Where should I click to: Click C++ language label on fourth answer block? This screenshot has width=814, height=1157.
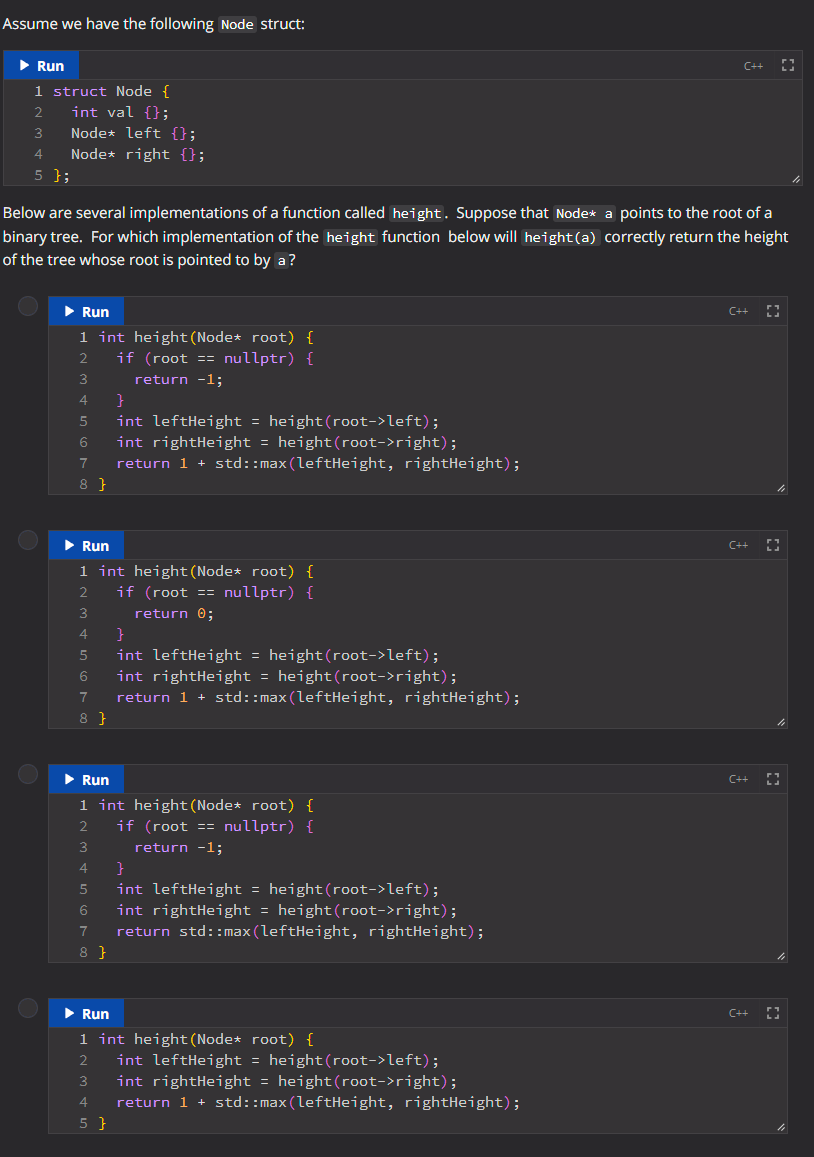[x=738, y=1013]
